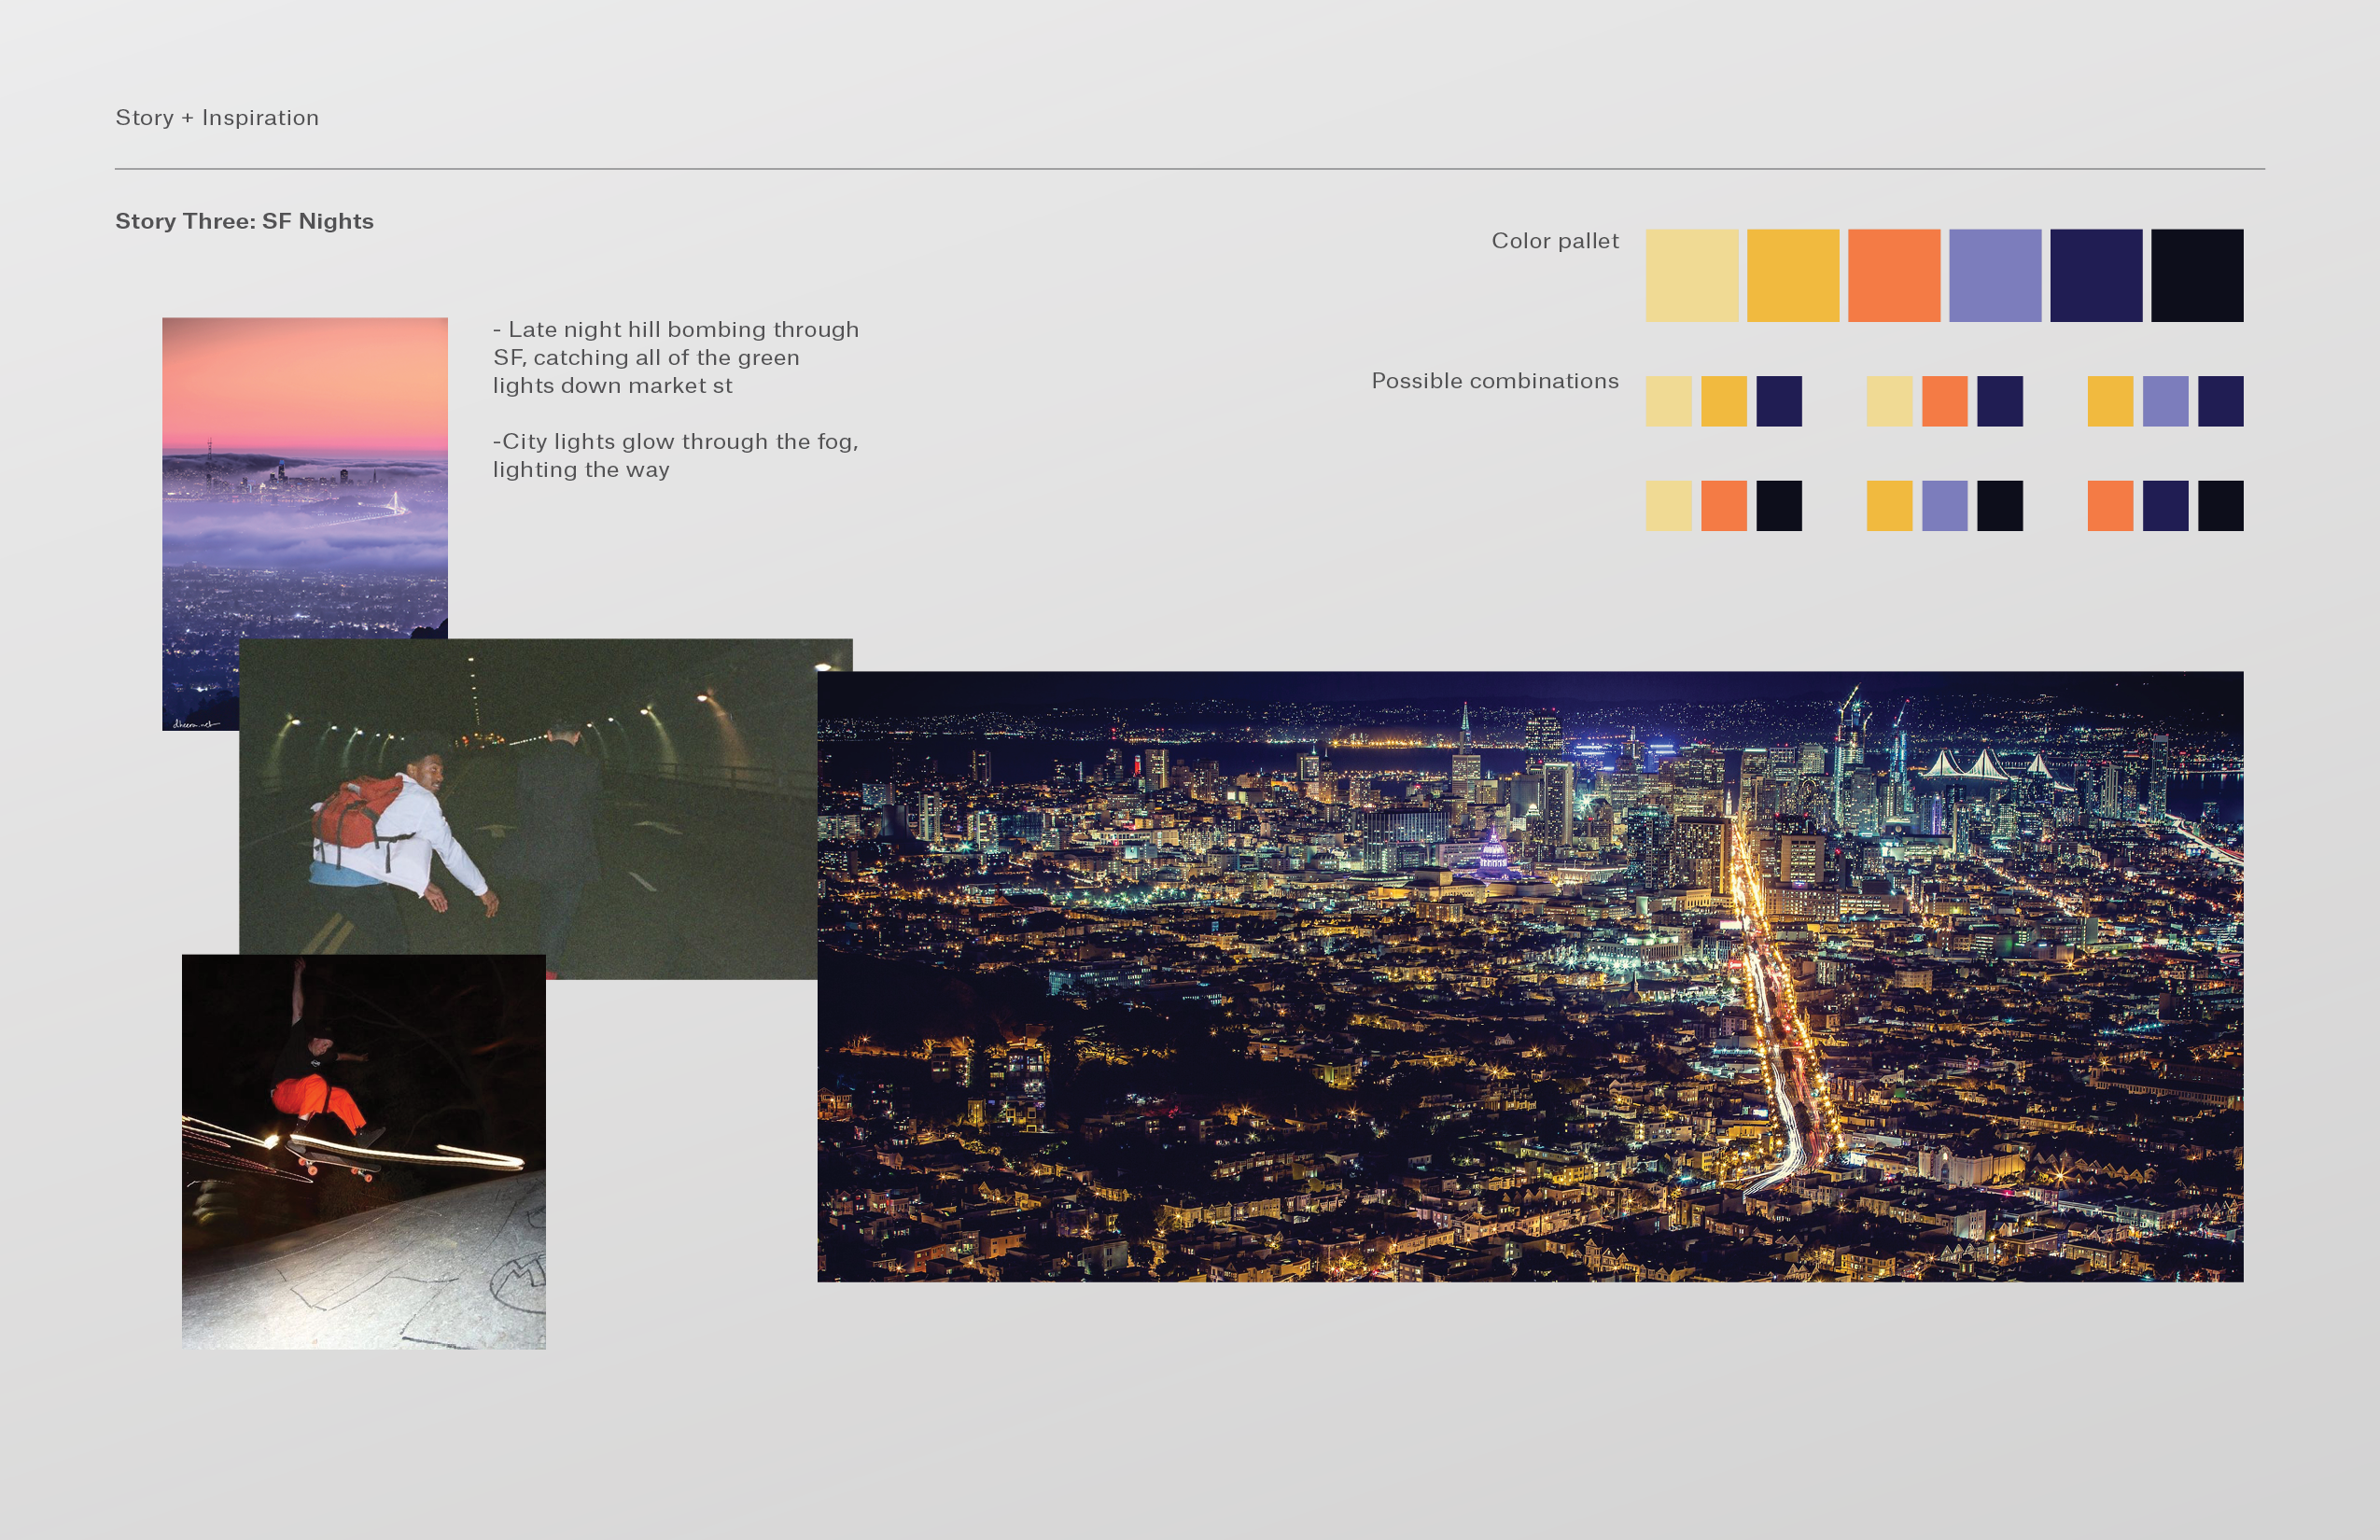Viewport: 2380px width, 1540px height.
Task: Open the pink sunset foggy skyline photo
Action: 304,470
